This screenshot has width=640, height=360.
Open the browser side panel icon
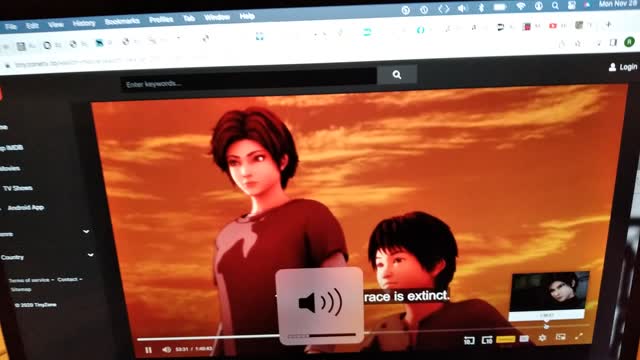[x=613, y=42]
